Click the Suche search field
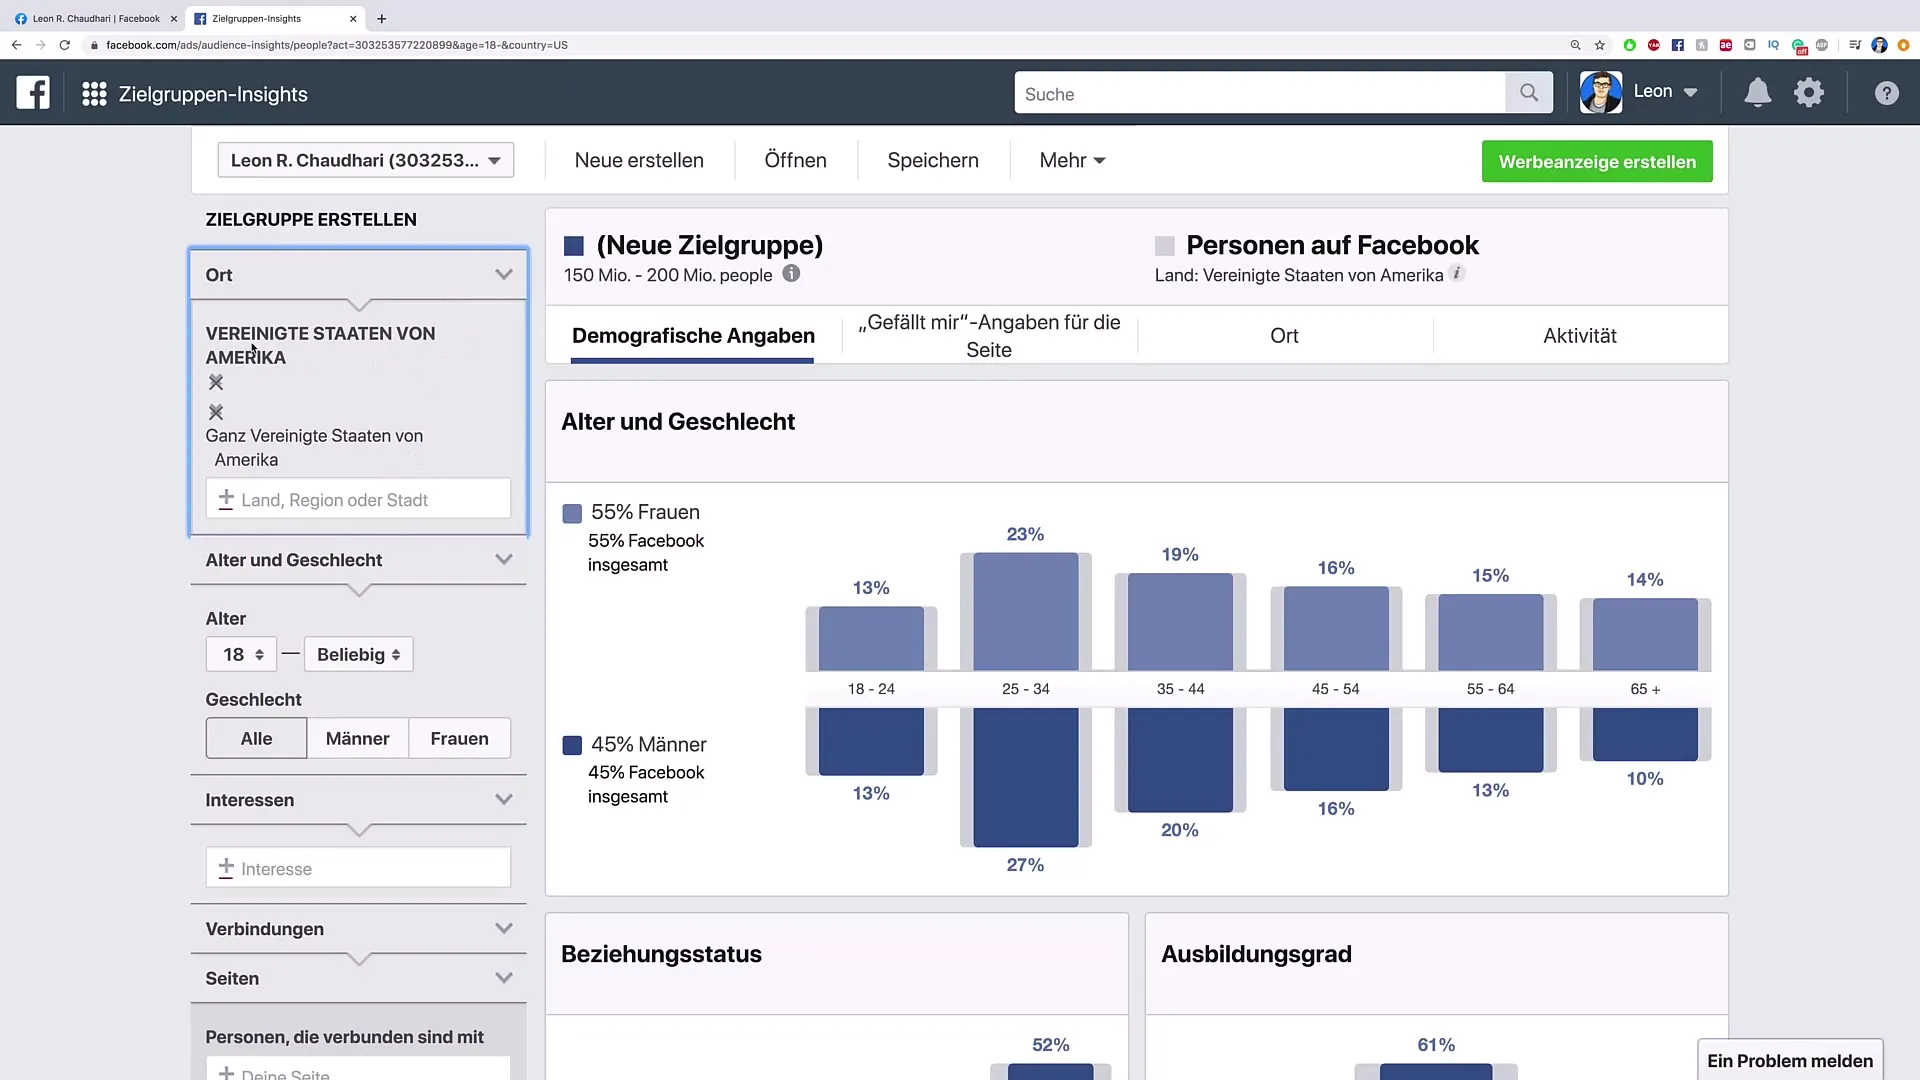Image resolution: width=1920 pixels, height=1080 pixels. coord(1259,93)
